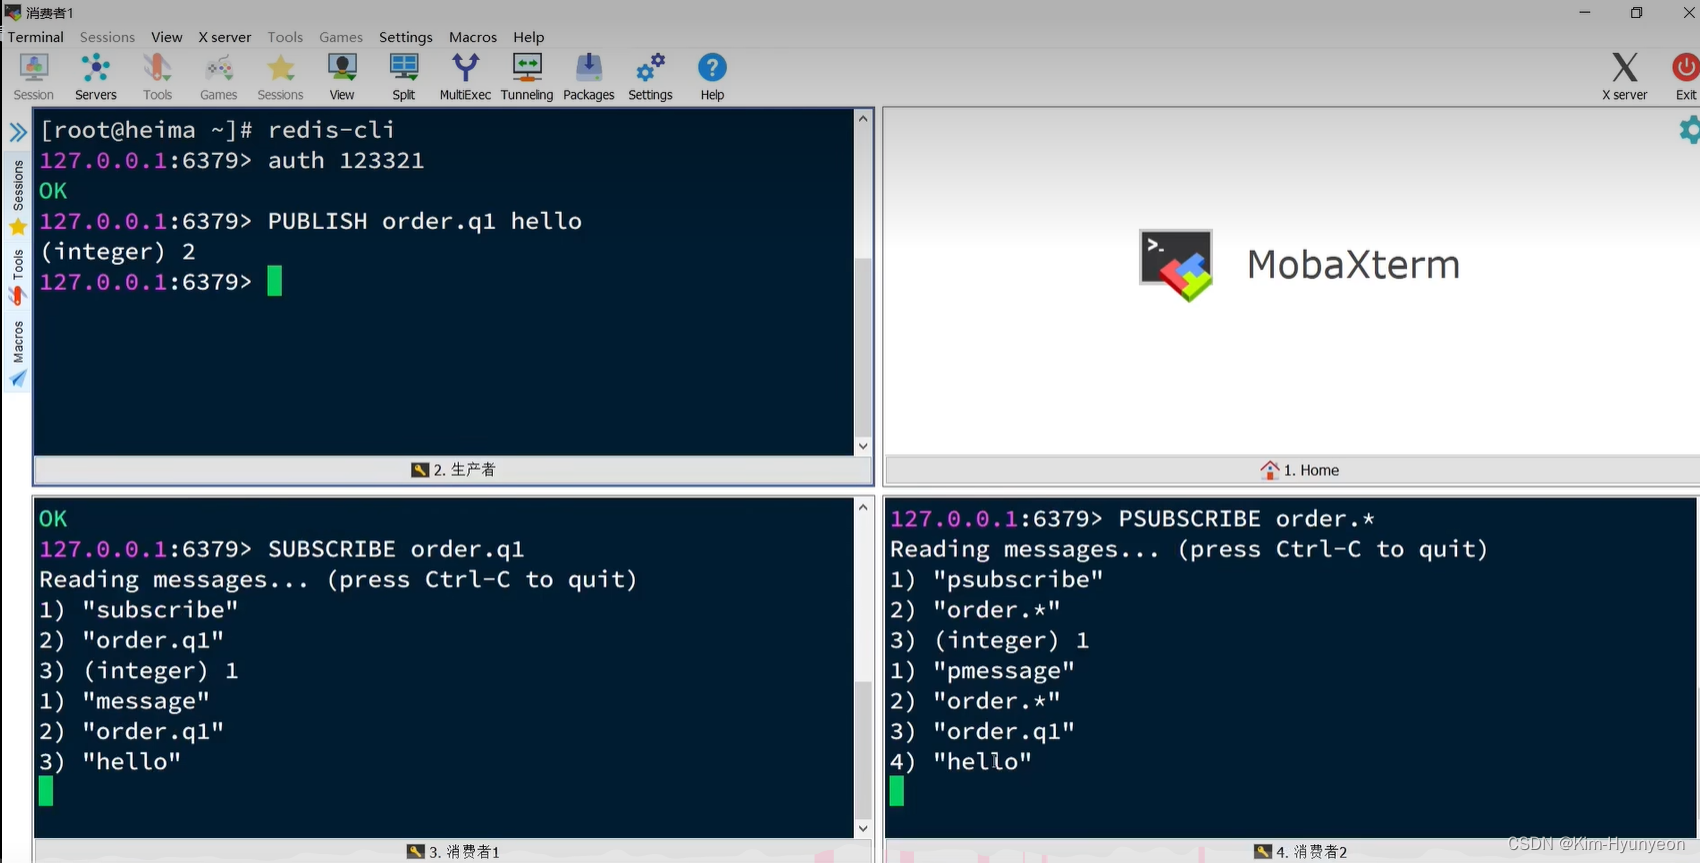The height and width of the screenshot is (863, 1700).
Task: Open the X server menu
Action: (225, 37)
